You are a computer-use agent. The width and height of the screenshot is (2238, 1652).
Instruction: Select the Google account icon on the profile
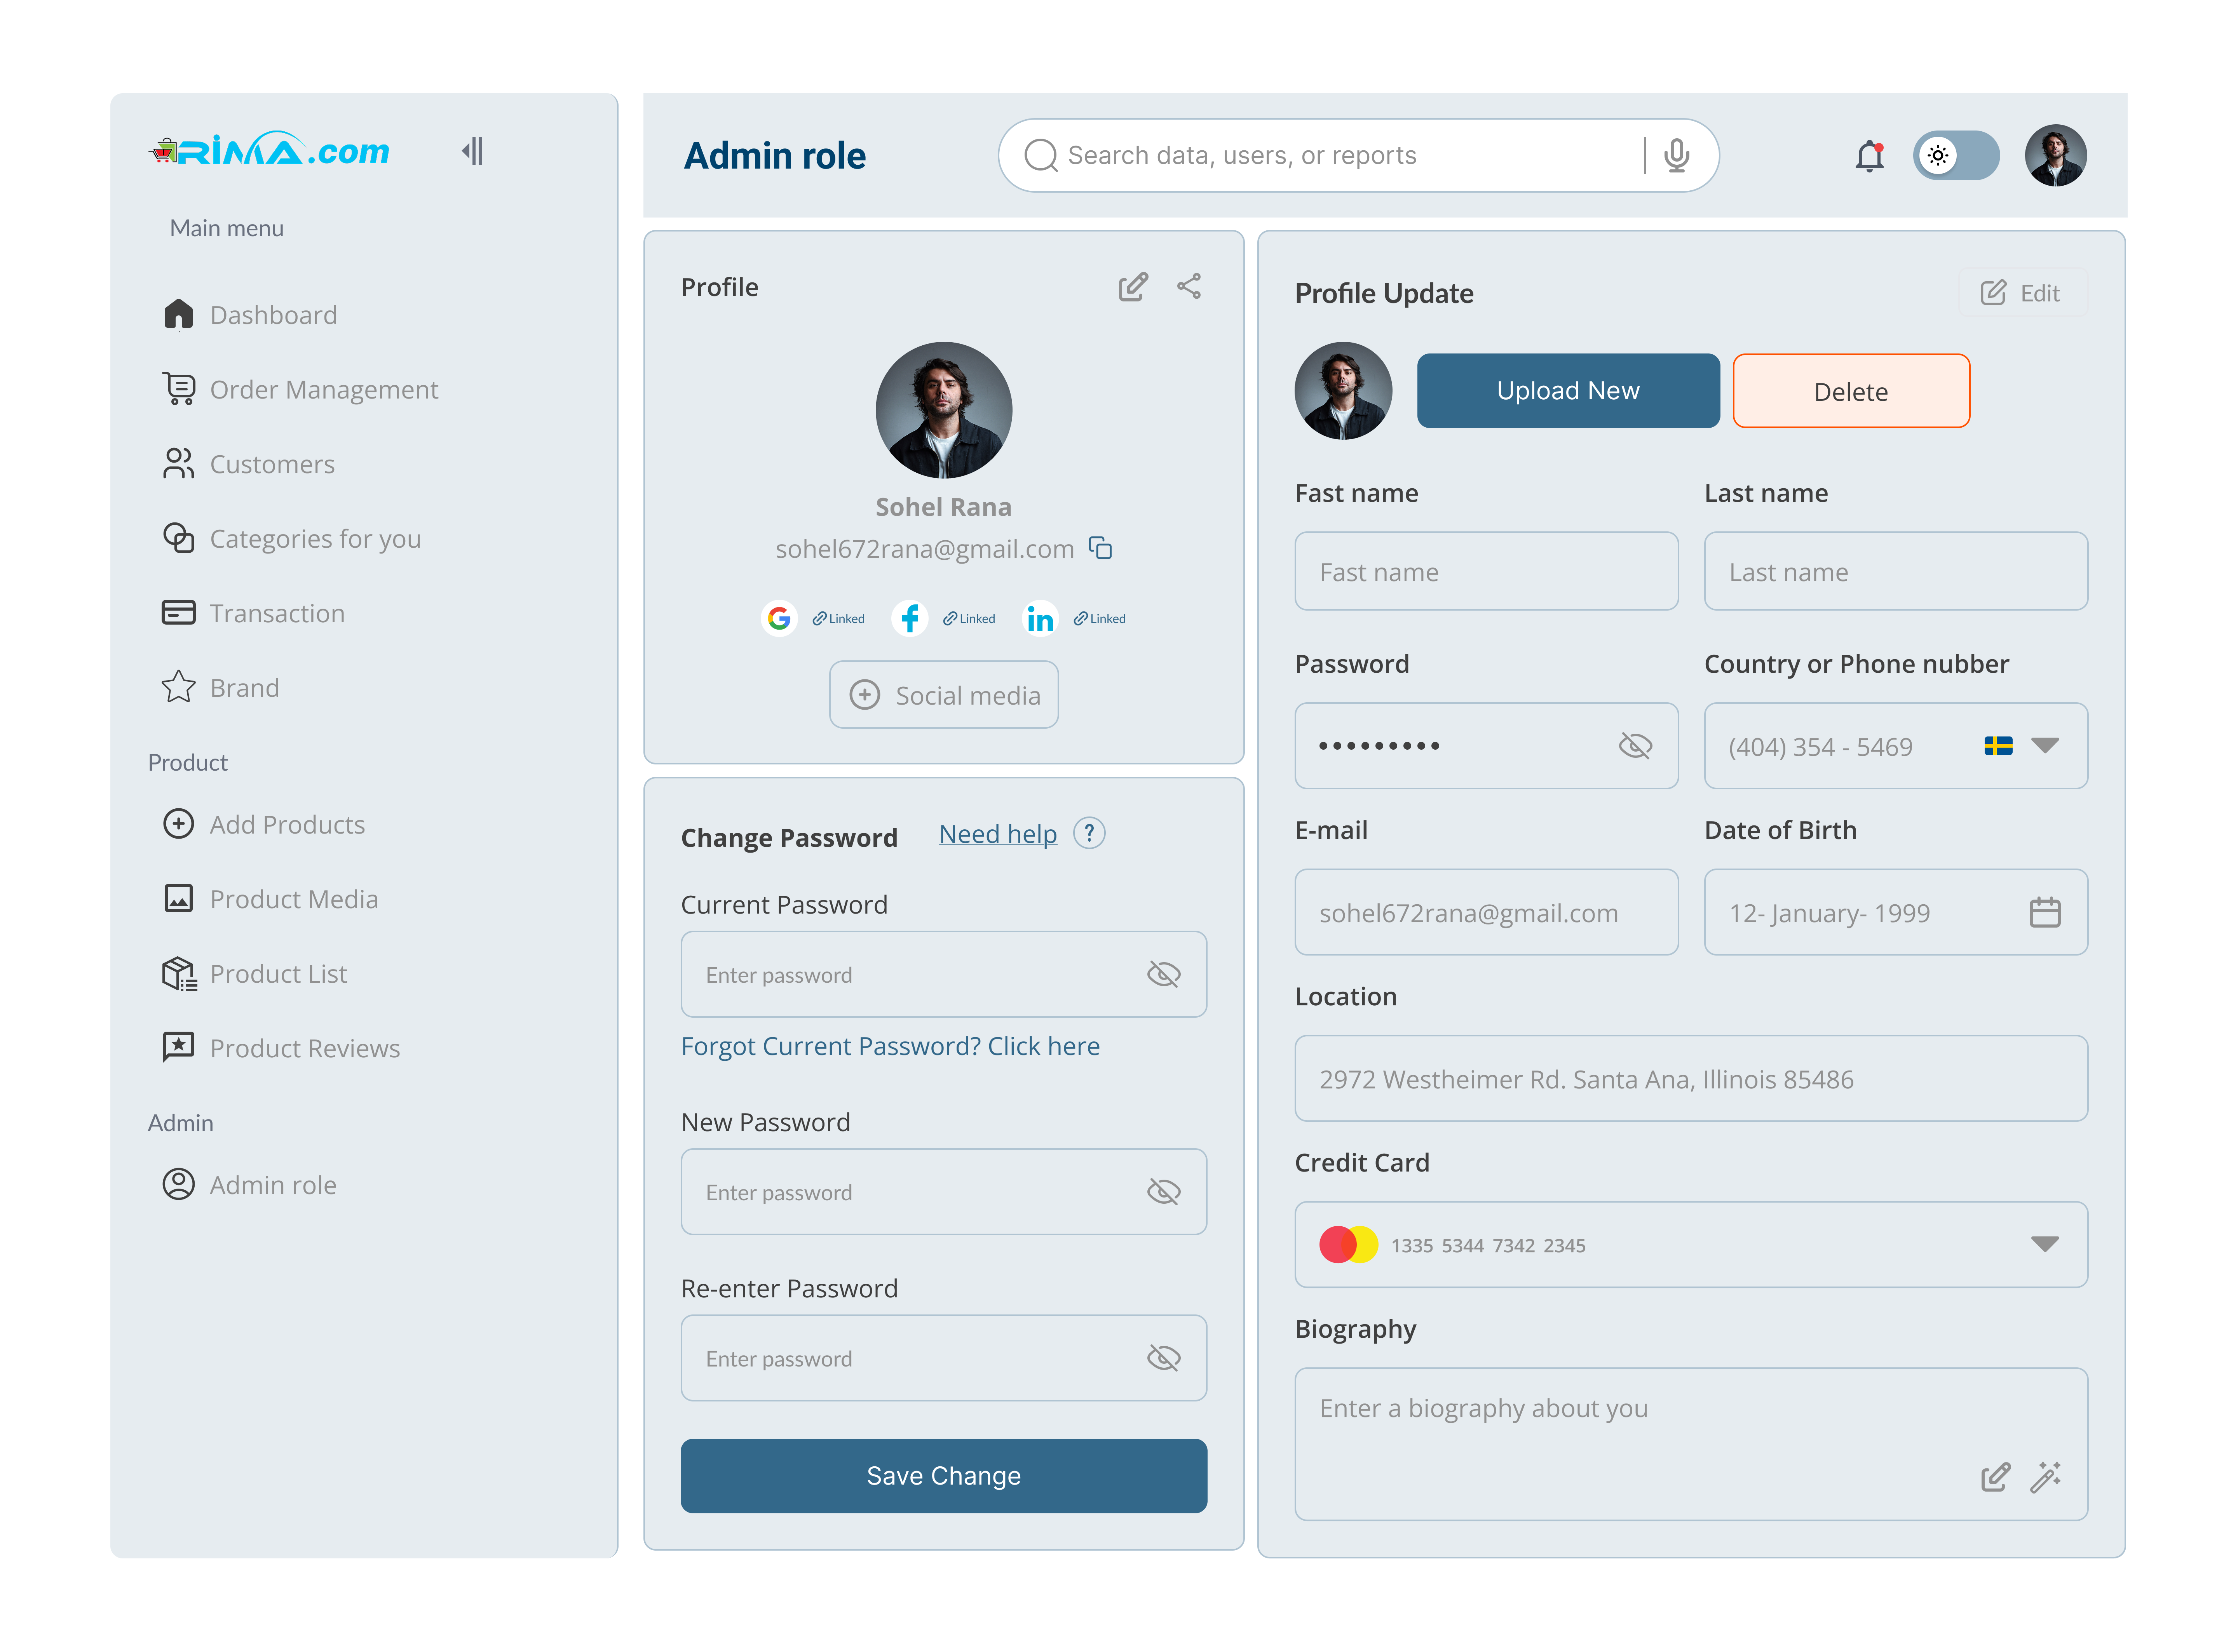pos(779,618)
